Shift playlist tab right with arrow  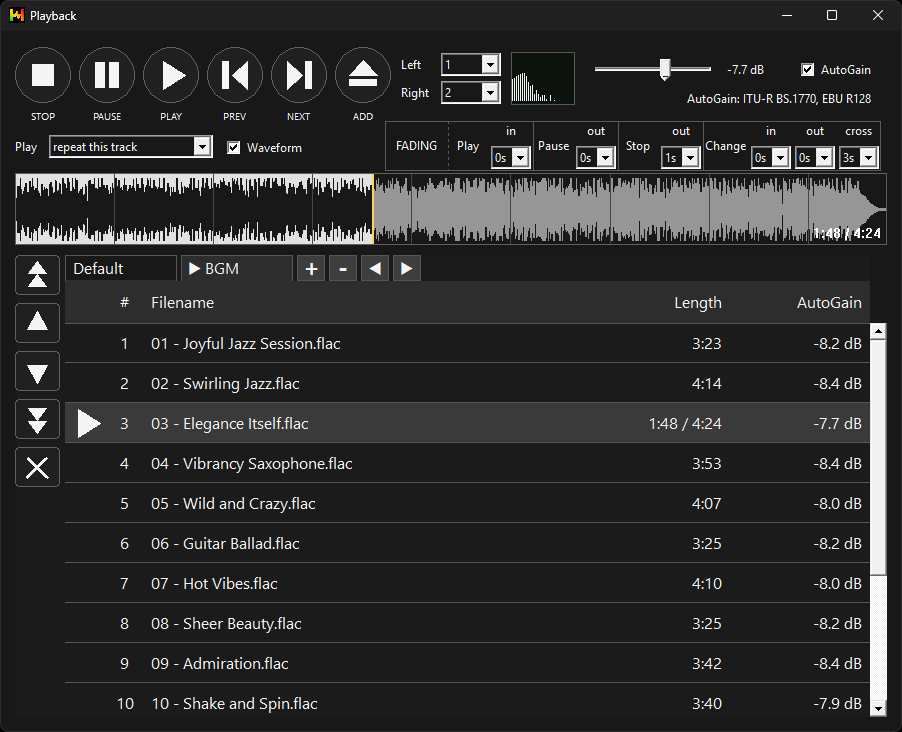pyautogui.click(x=407, y=269)
